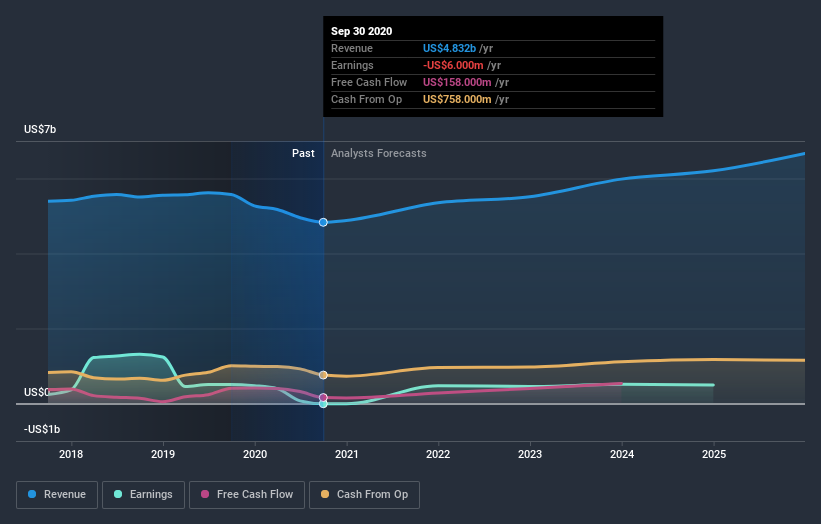
Task: Click the Analysts Forecasts label
Action: click(x=379, y=153)
